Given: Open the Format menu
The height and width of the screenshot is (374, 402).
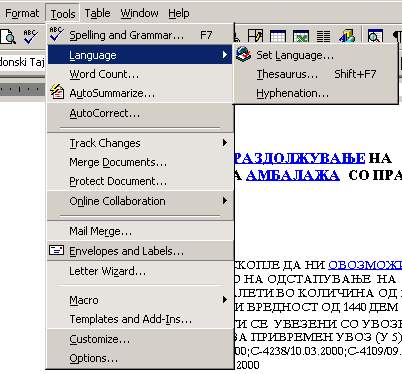Looking at the screenshot, I should (22, 13).
